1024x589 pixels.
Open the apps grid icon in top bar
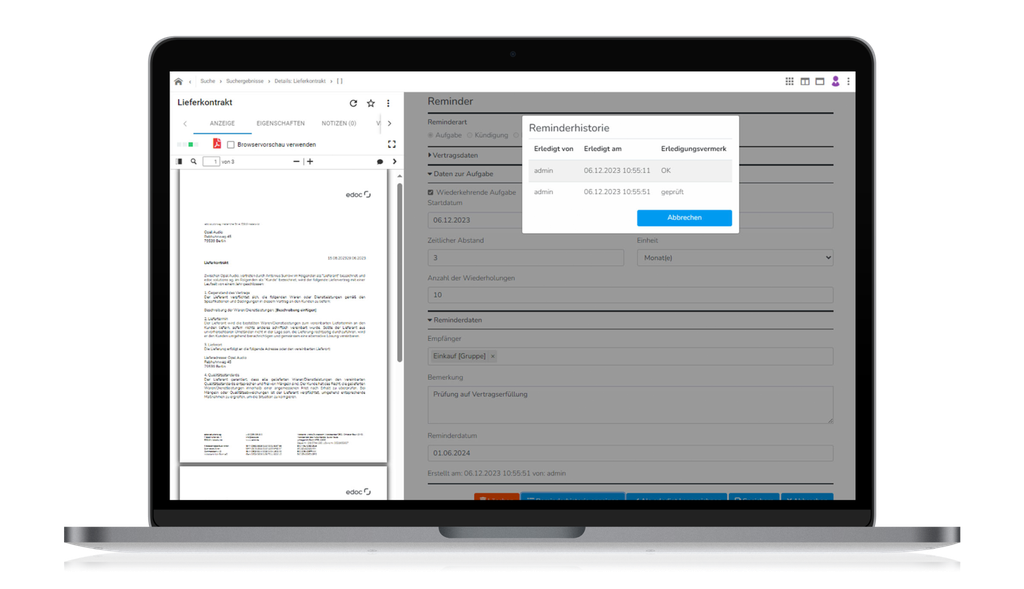coord(790,81)
